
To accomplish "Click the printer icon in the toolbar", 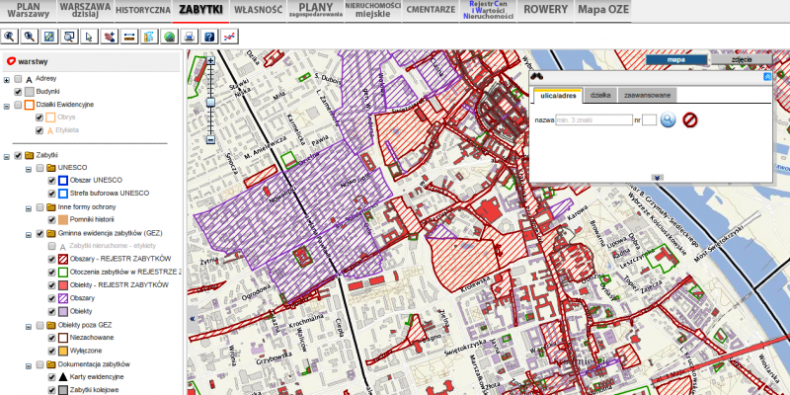I will coord(189,36).
